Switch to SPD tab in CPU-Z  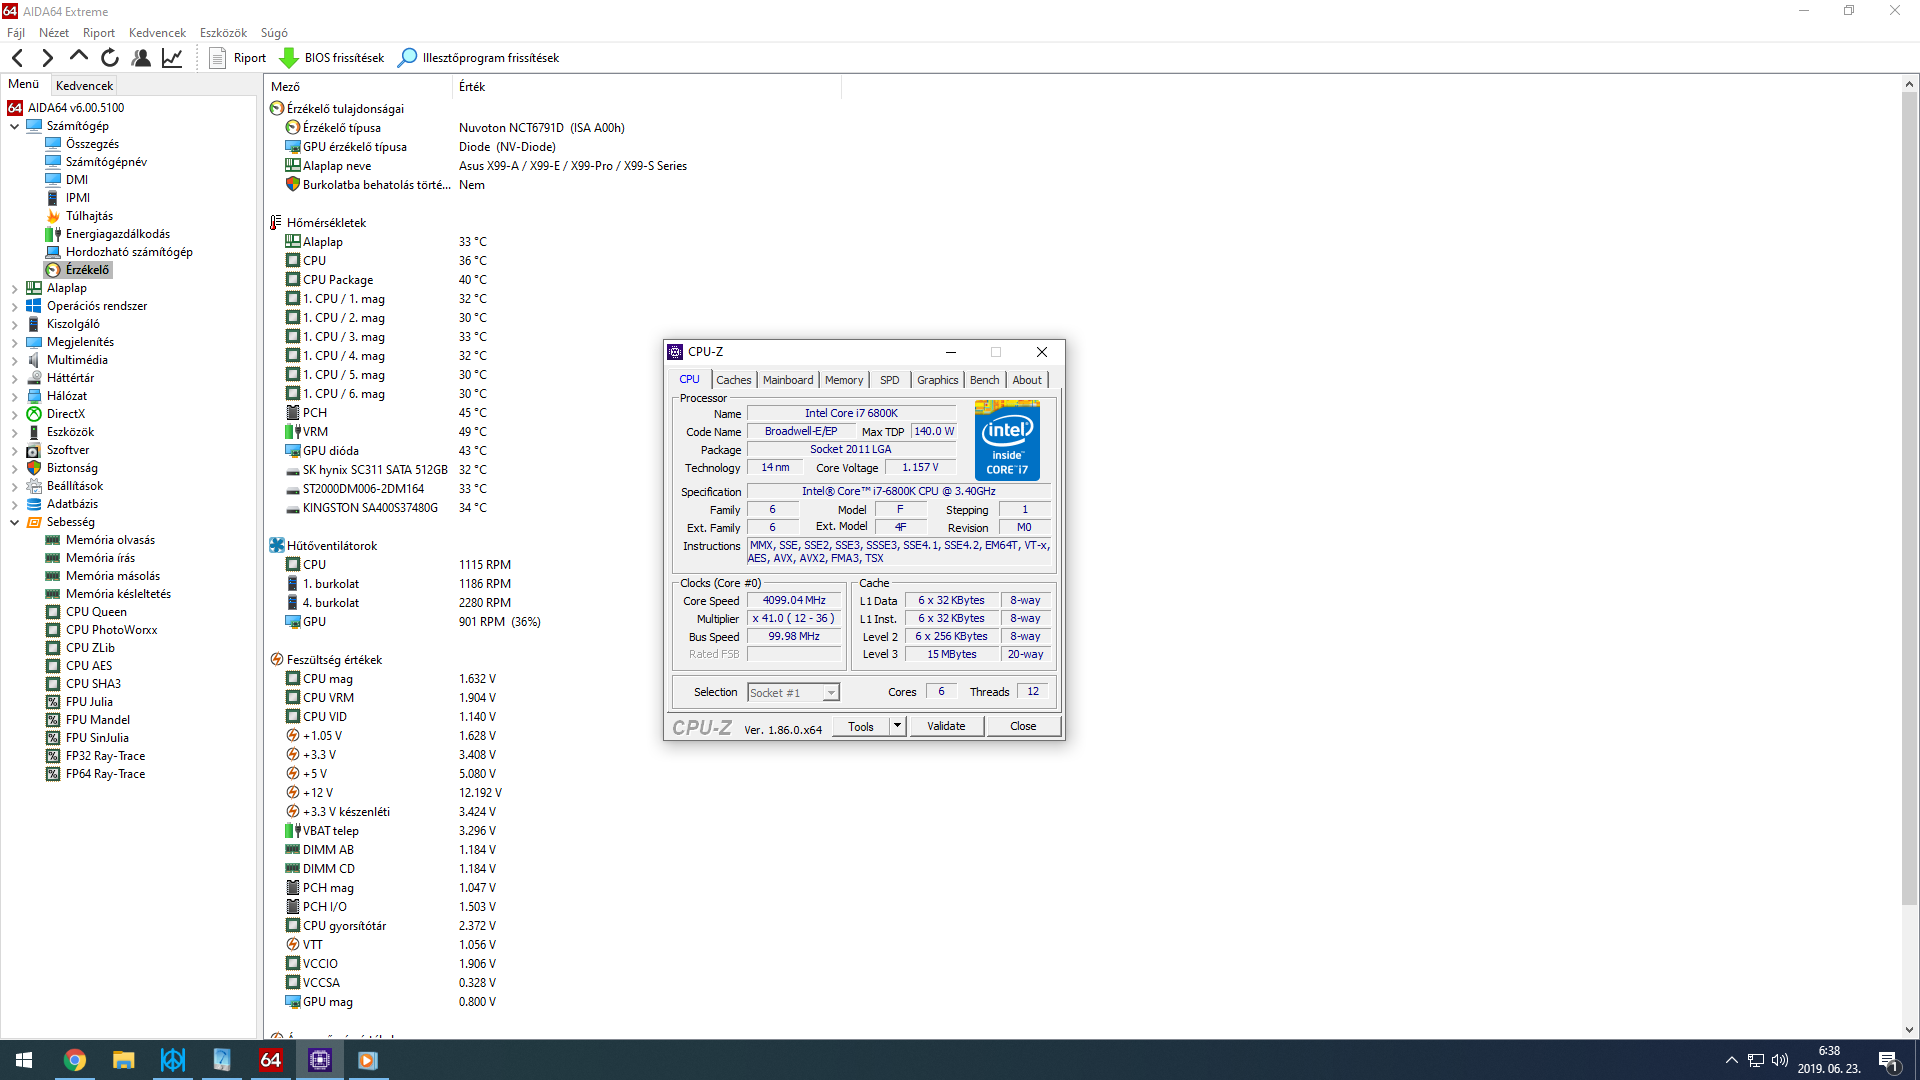click(x=889, y=380)
